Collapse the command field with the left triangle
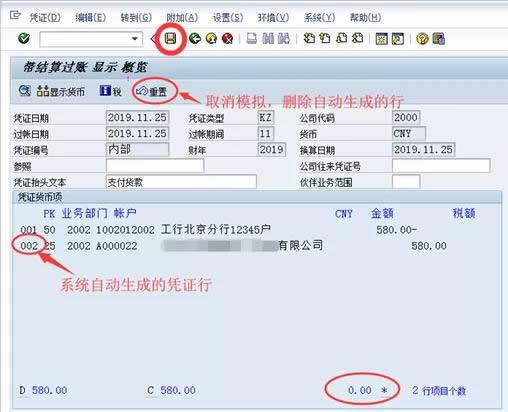Image resolution: width=508 pixels, height=412 pixels. click(x=153, y=39)
